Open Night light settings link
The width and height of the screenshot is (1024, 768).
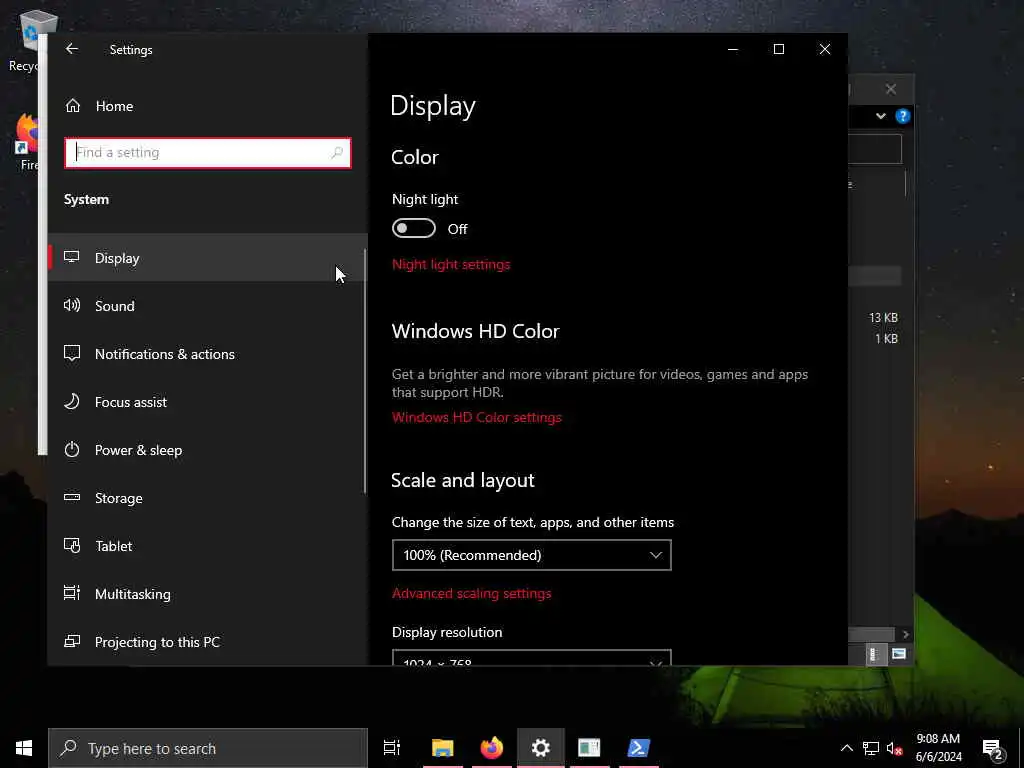click(x=451, y=264)
